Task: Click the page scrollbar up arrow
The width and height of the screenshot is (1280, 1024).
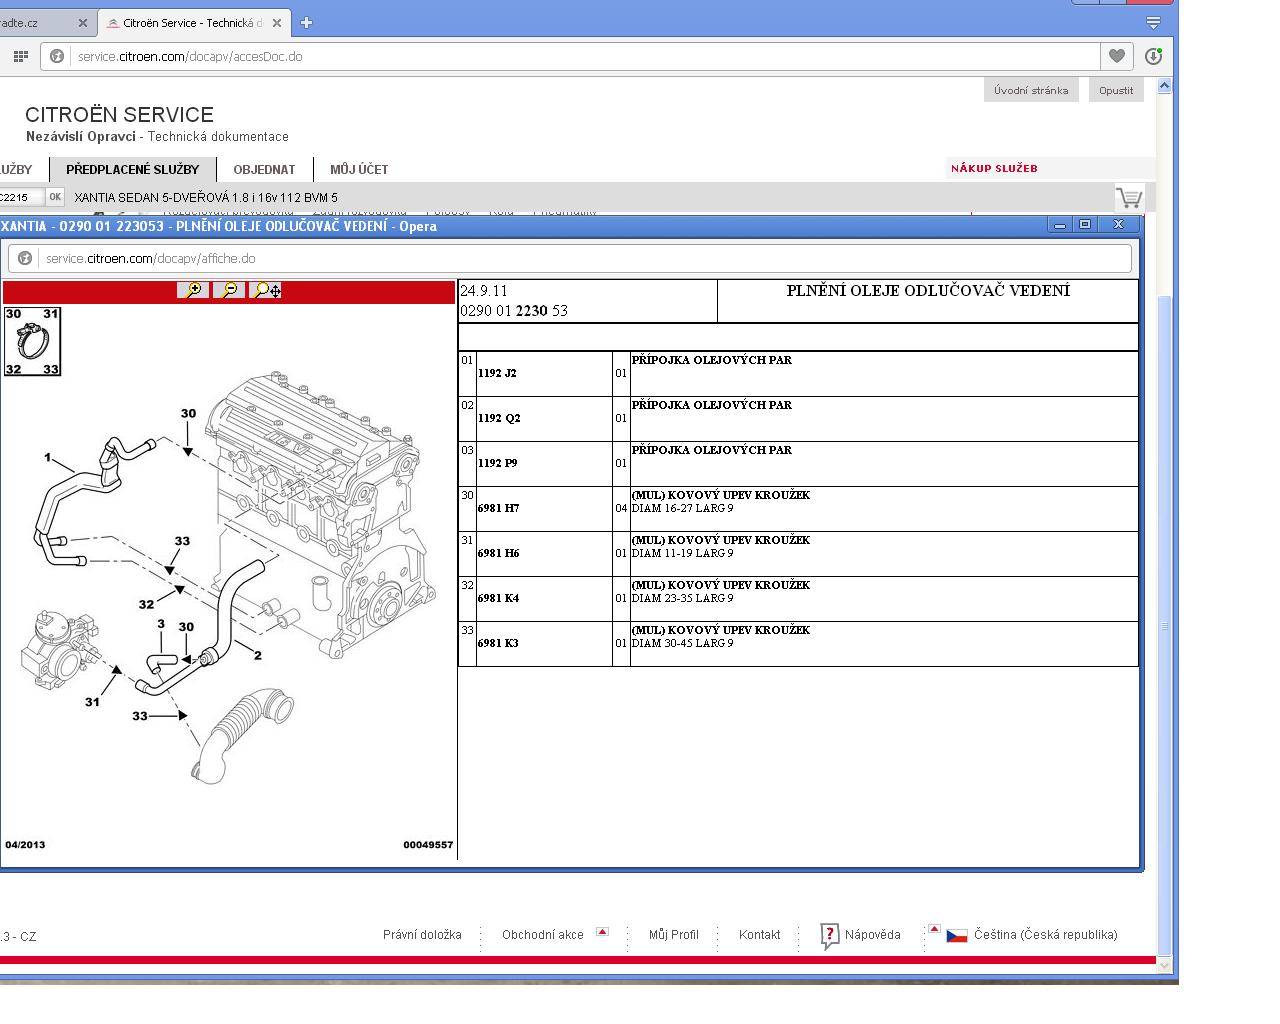Action: [1164, 86]
